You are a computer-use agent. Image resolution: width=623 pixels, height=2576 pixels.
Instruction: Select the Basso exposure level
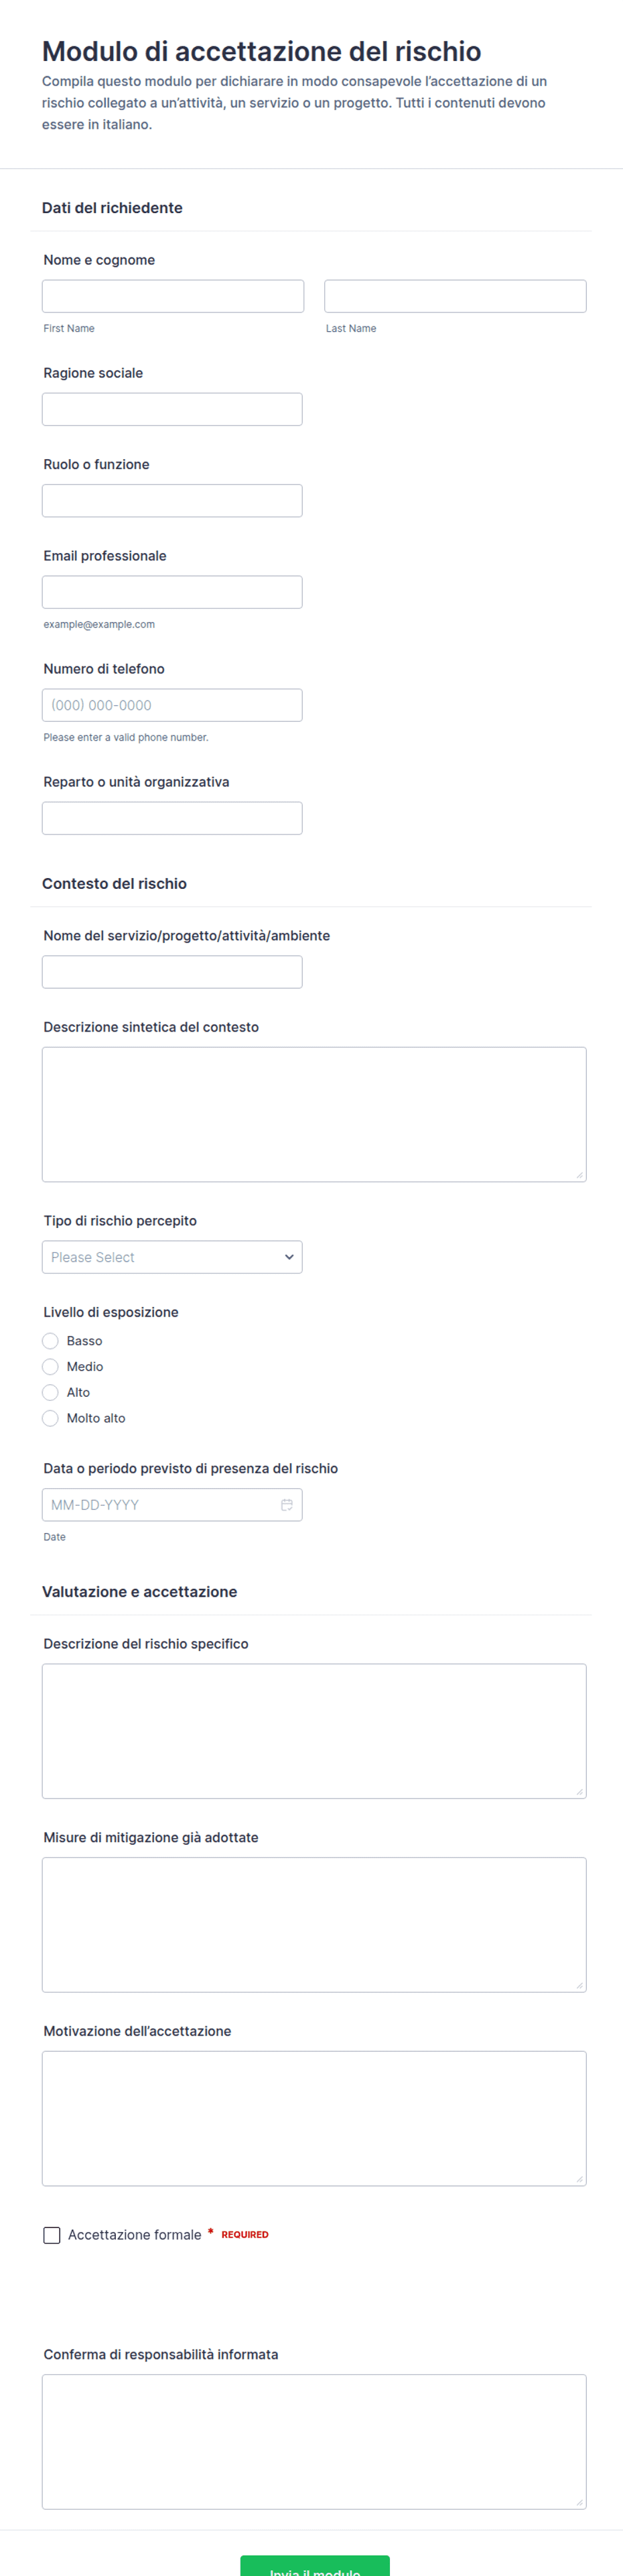(50, 1340)
